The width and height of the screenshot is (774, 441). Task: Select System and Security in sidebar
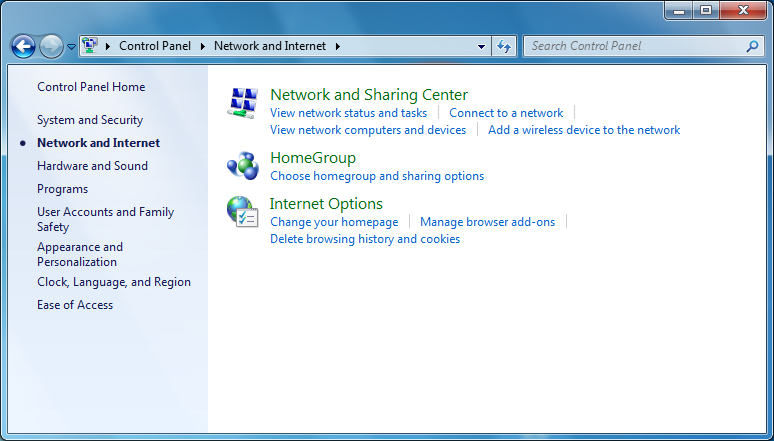[x=90, y=120]
